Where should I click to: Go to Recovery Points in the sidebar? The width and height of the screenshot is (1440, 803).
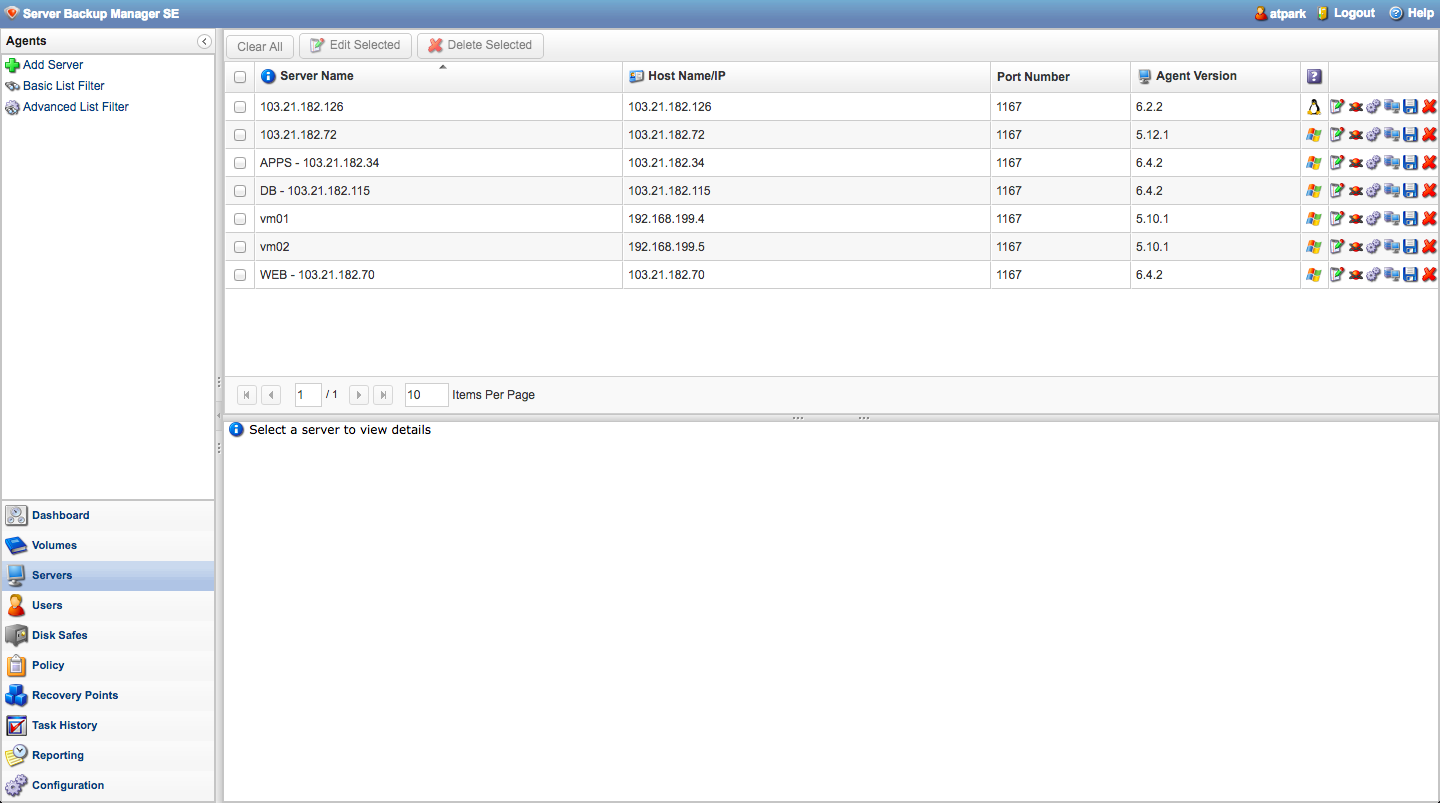coord(74,695)
